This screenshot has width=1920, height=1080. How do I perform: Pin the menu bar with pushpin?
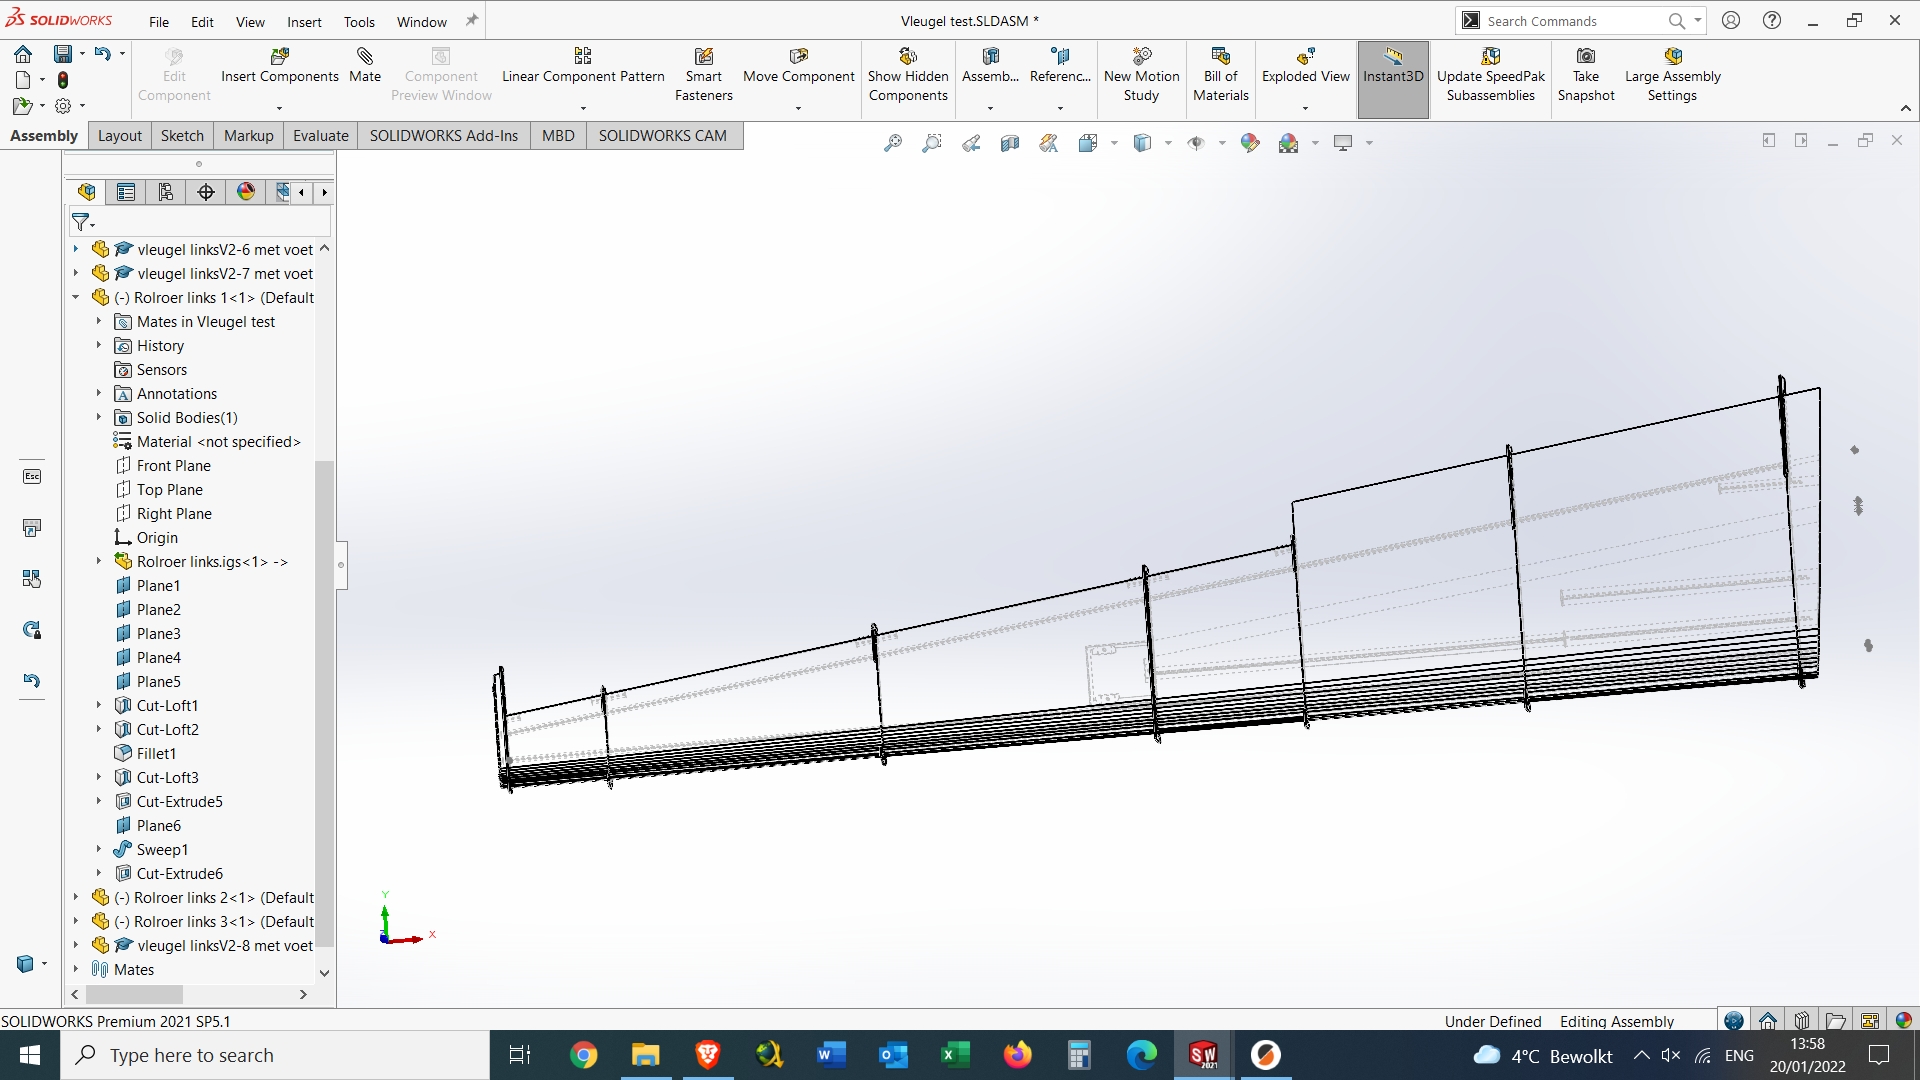click(x=472, y=20)
